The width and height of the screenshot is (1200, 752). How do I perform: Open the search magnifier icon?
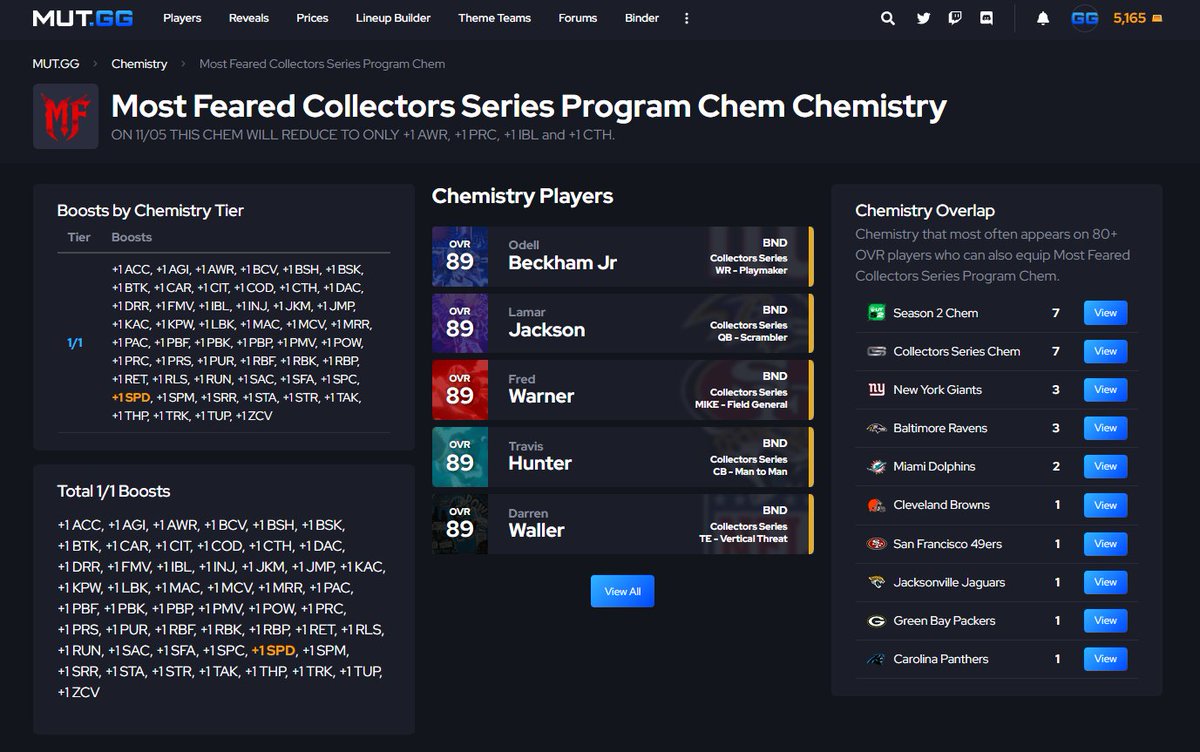[888, 18]
